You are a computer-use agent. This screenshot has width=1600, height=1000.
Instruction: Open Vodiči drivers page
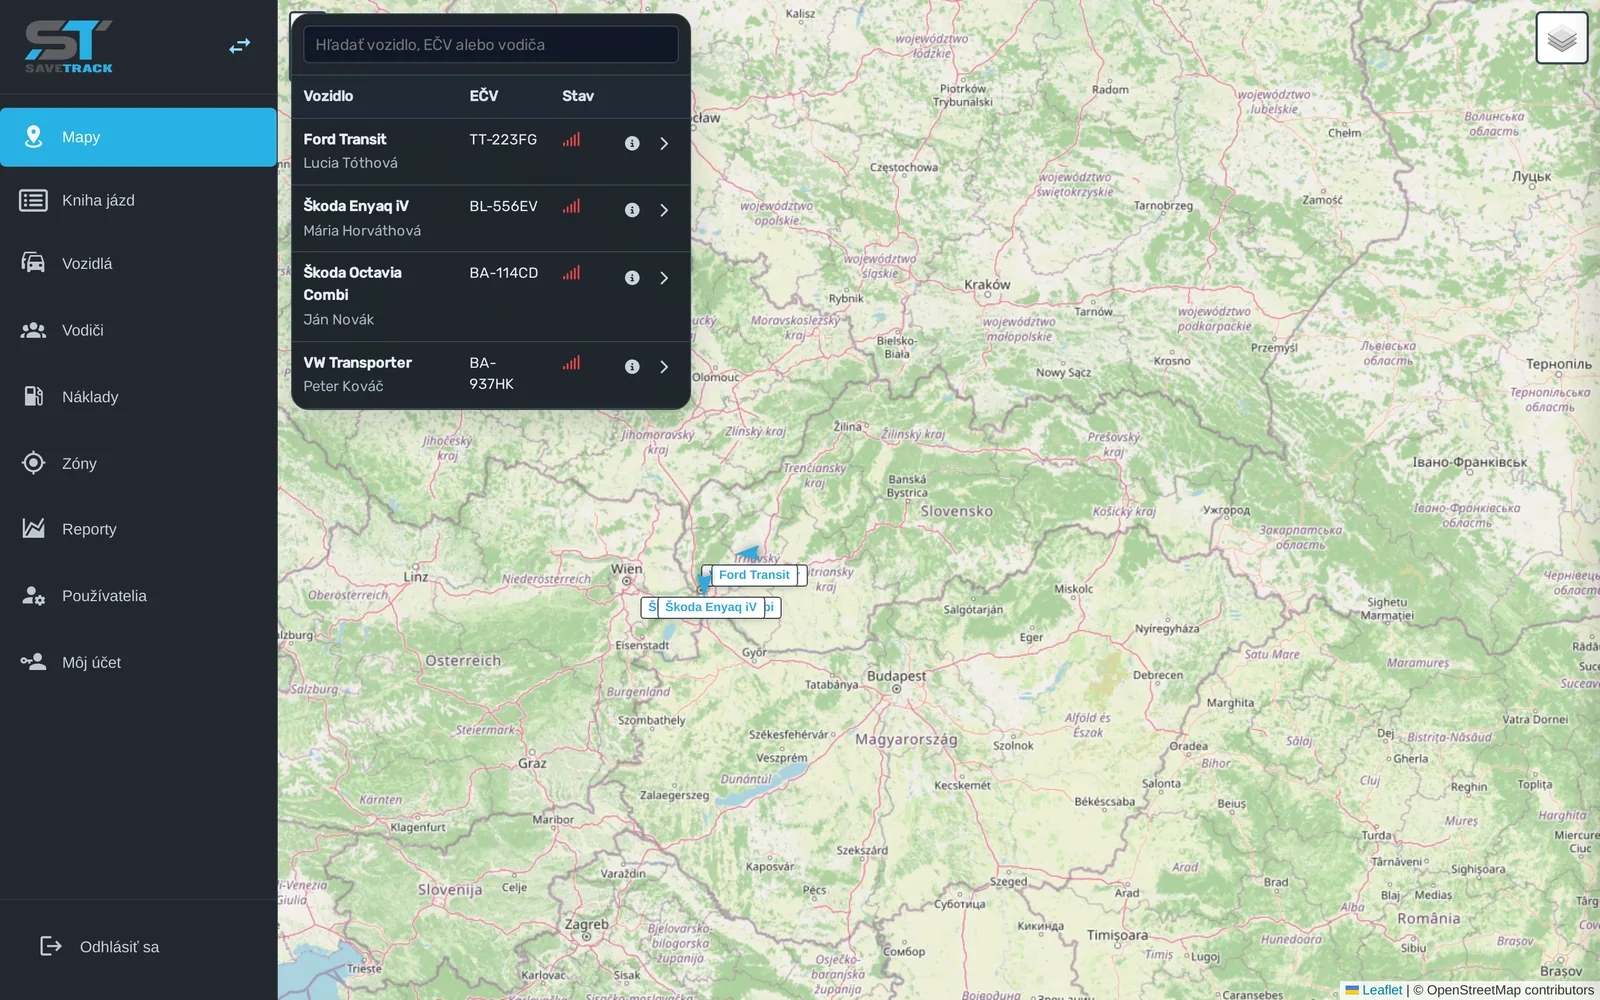click(138, 330)
